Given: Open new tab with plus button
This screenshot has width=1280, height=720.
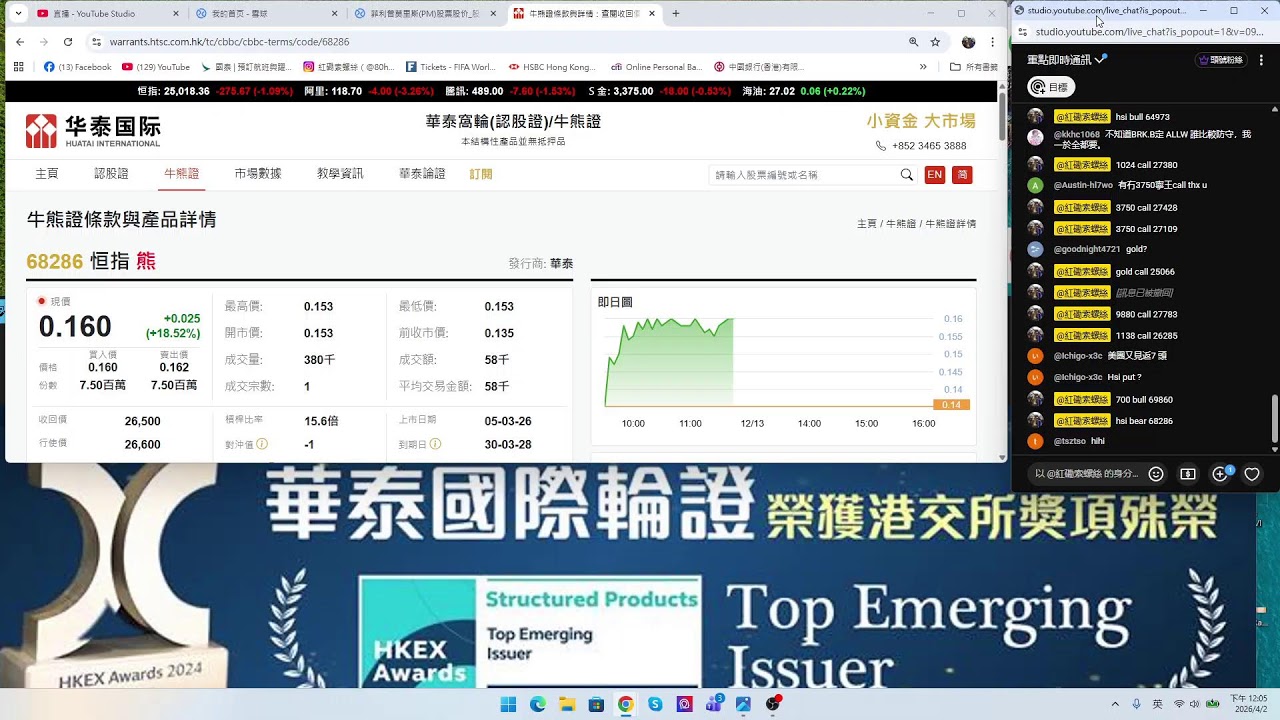Looking at the screenshot, I should click(x=676, y=14).
